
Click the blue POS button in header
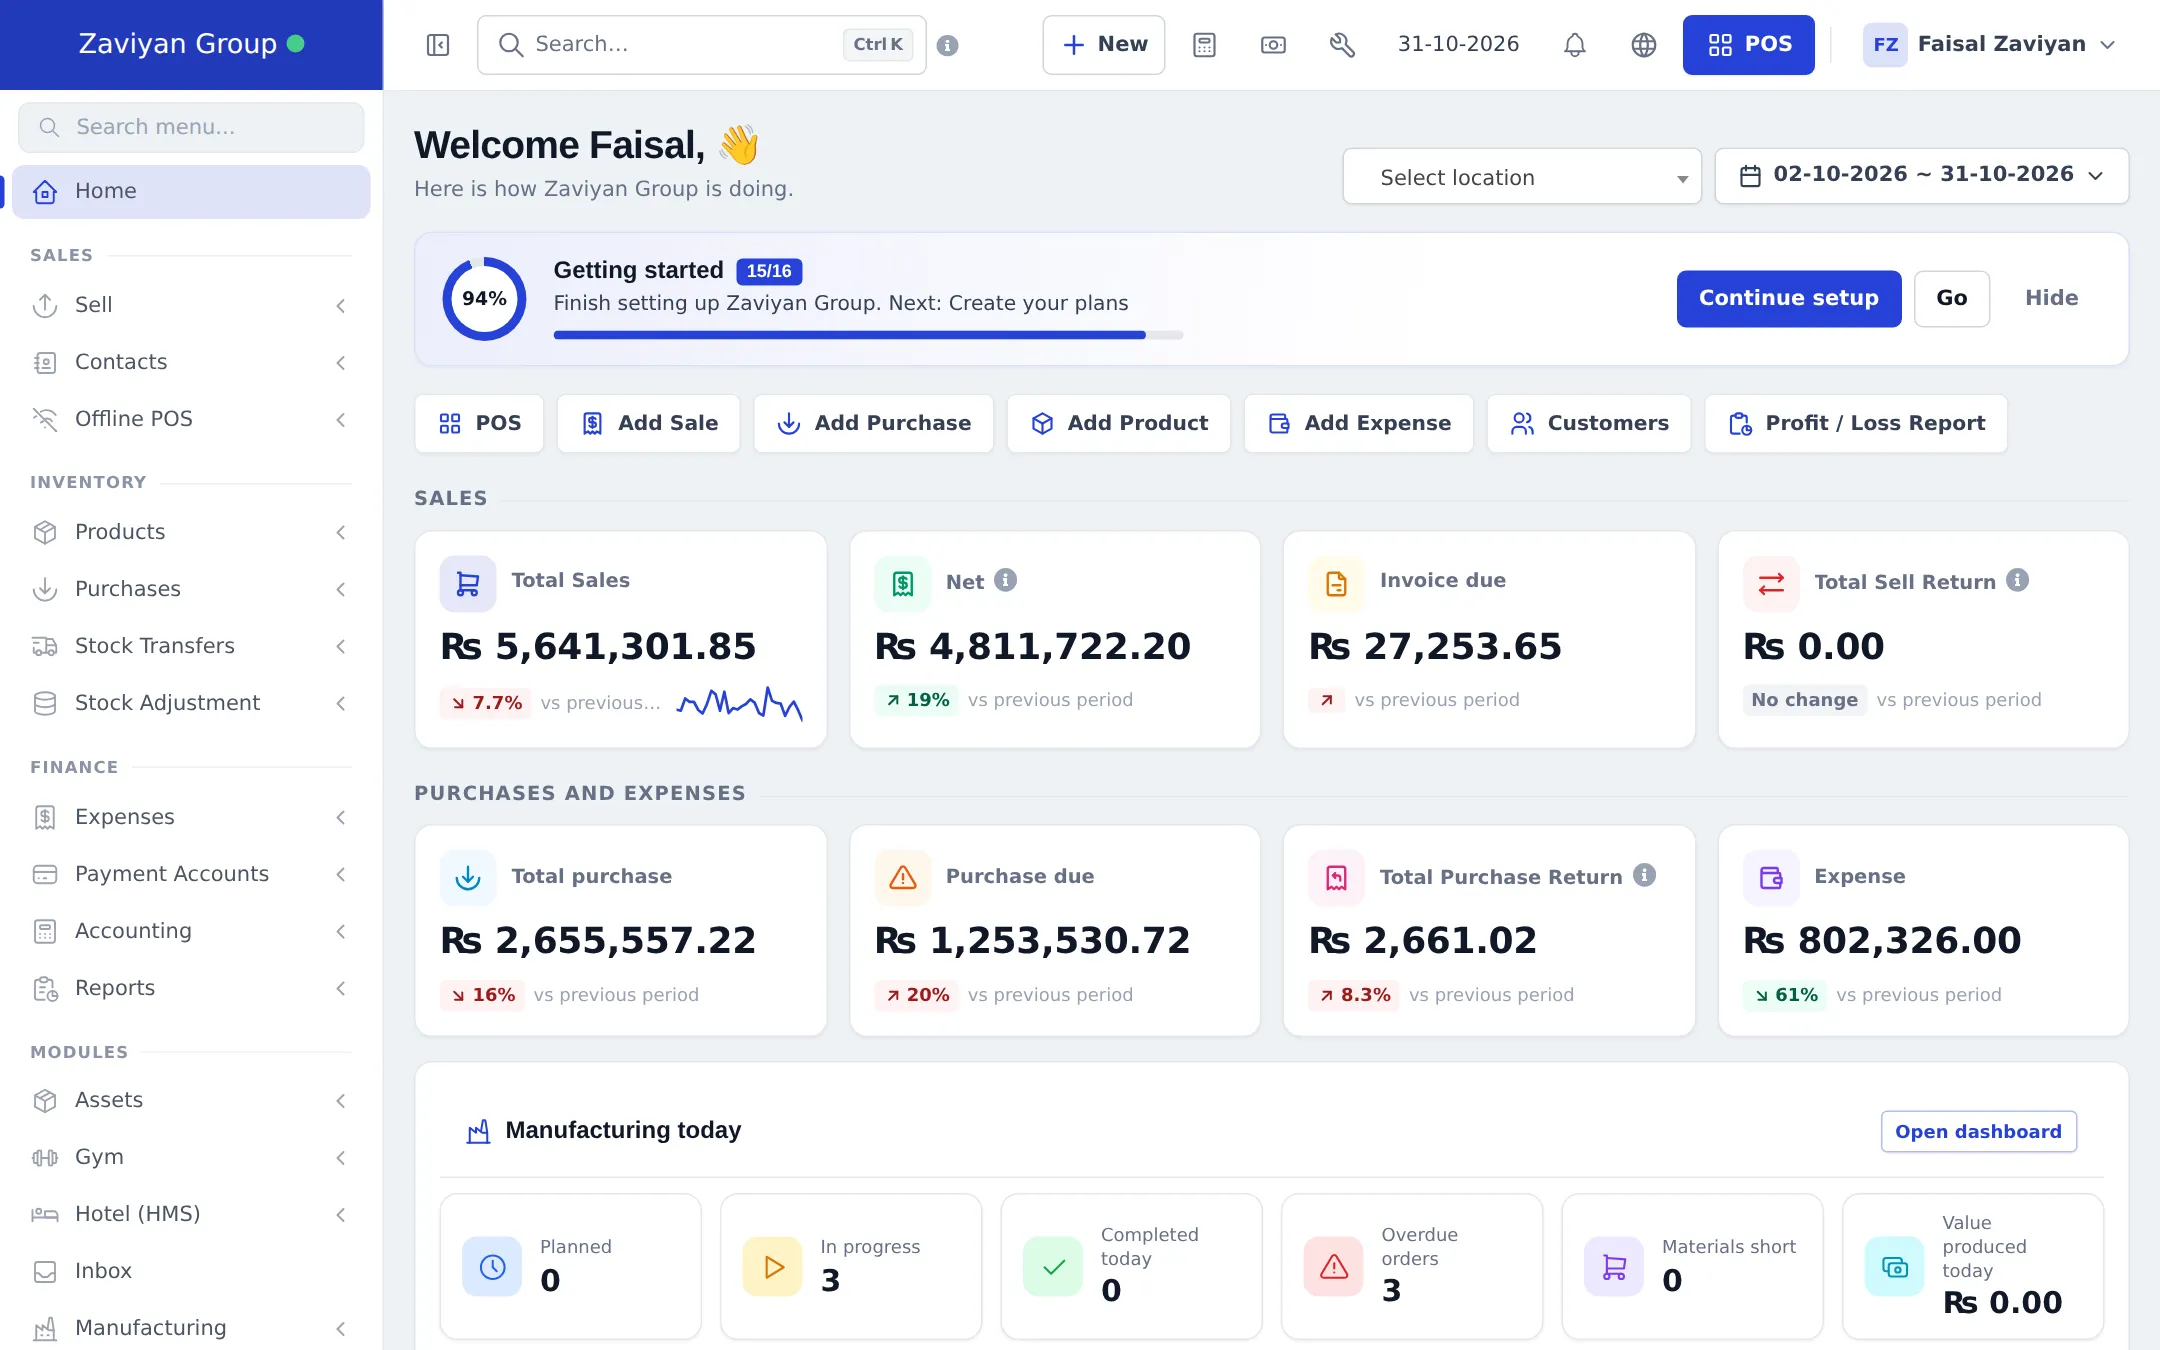pyautogui.click(x=1748, y=45)
